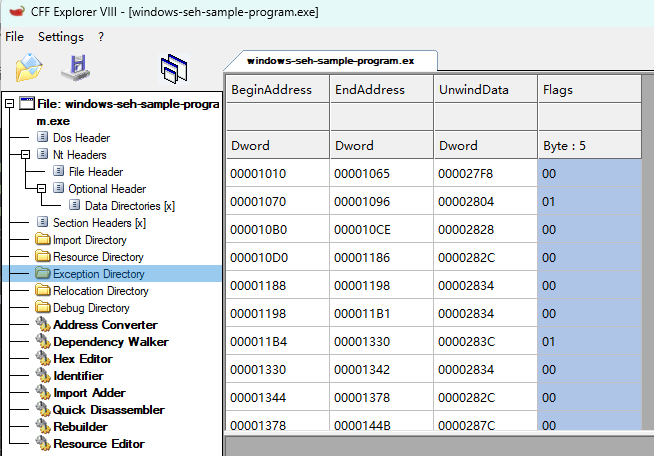Screen dimensions: 654x456
Task: Click the Data Directories page icon
Action: pos(74,205)
